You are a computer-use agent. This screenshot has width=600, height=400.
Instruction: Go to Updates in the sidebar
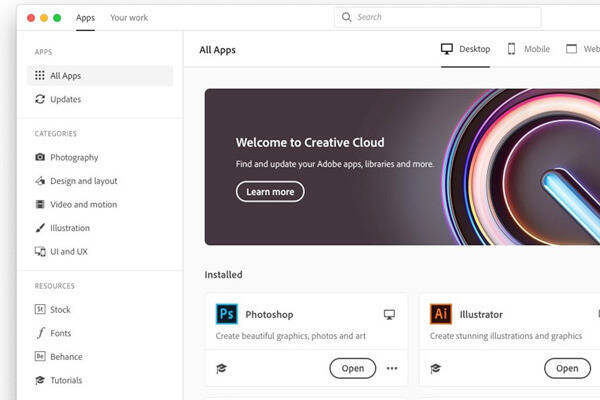click(x=65, y=99)
